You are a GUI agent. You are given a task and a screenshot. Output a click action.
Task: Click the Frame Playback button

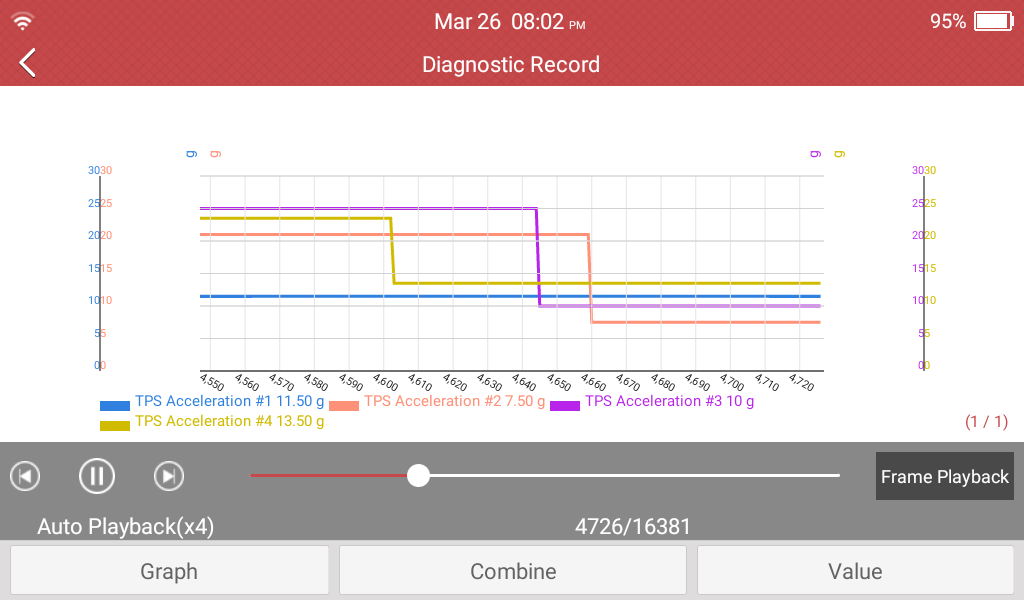[x=944, y=477]
